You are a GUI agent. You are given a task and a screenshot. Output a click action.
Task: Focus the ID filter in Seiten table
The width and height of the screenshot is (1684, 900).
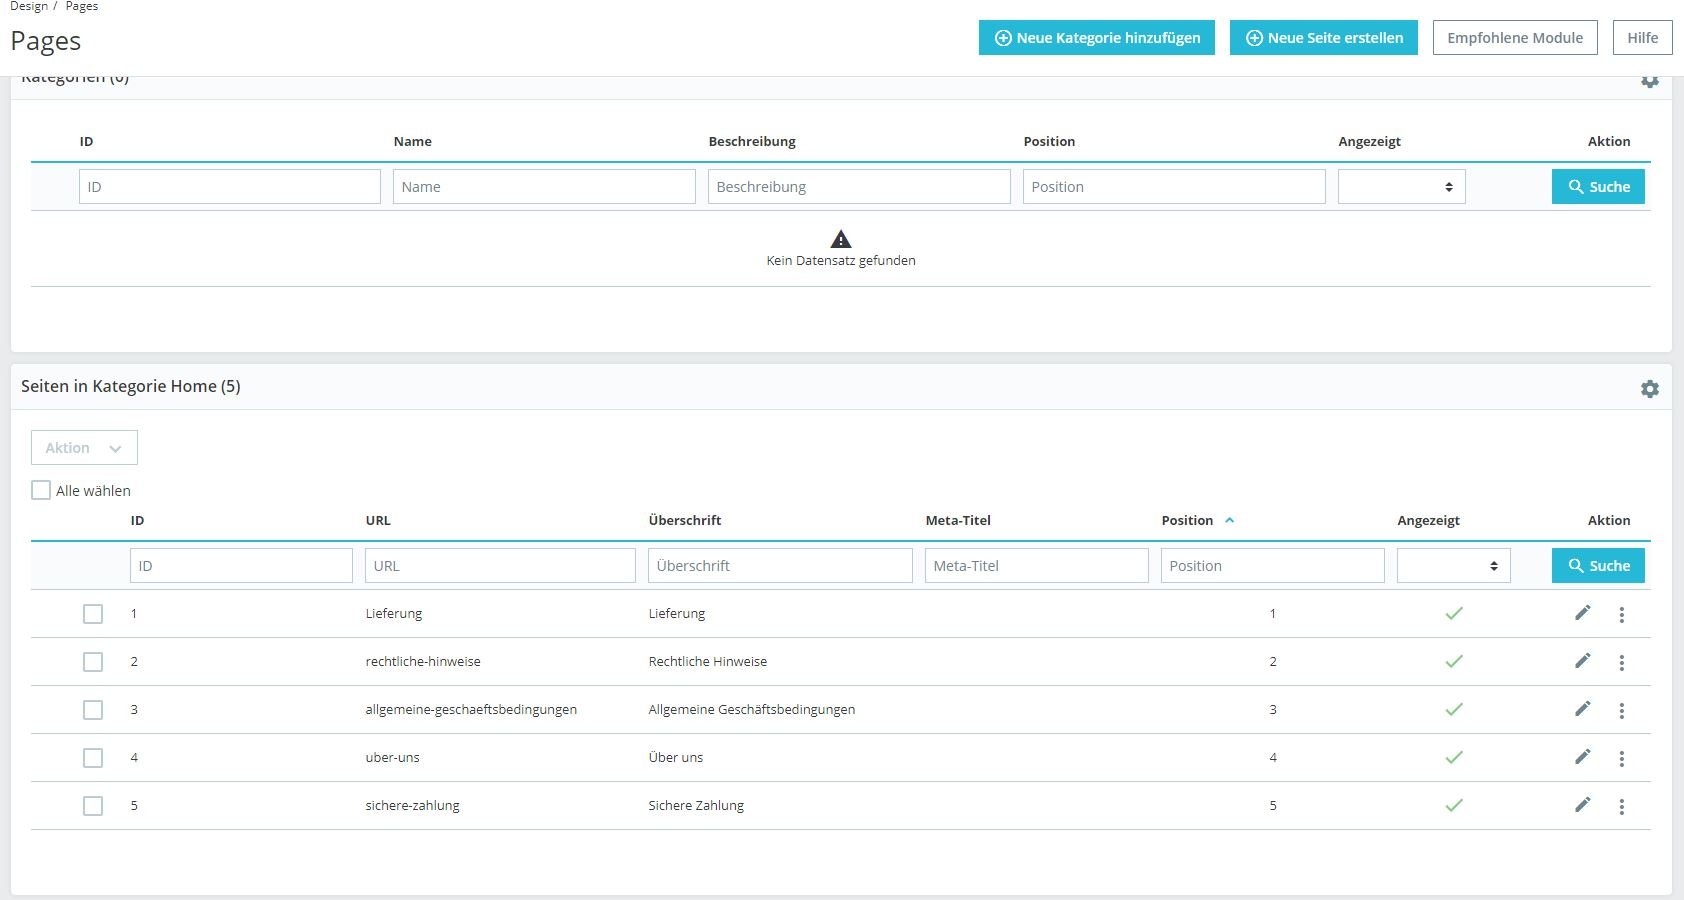coord(241,566)
